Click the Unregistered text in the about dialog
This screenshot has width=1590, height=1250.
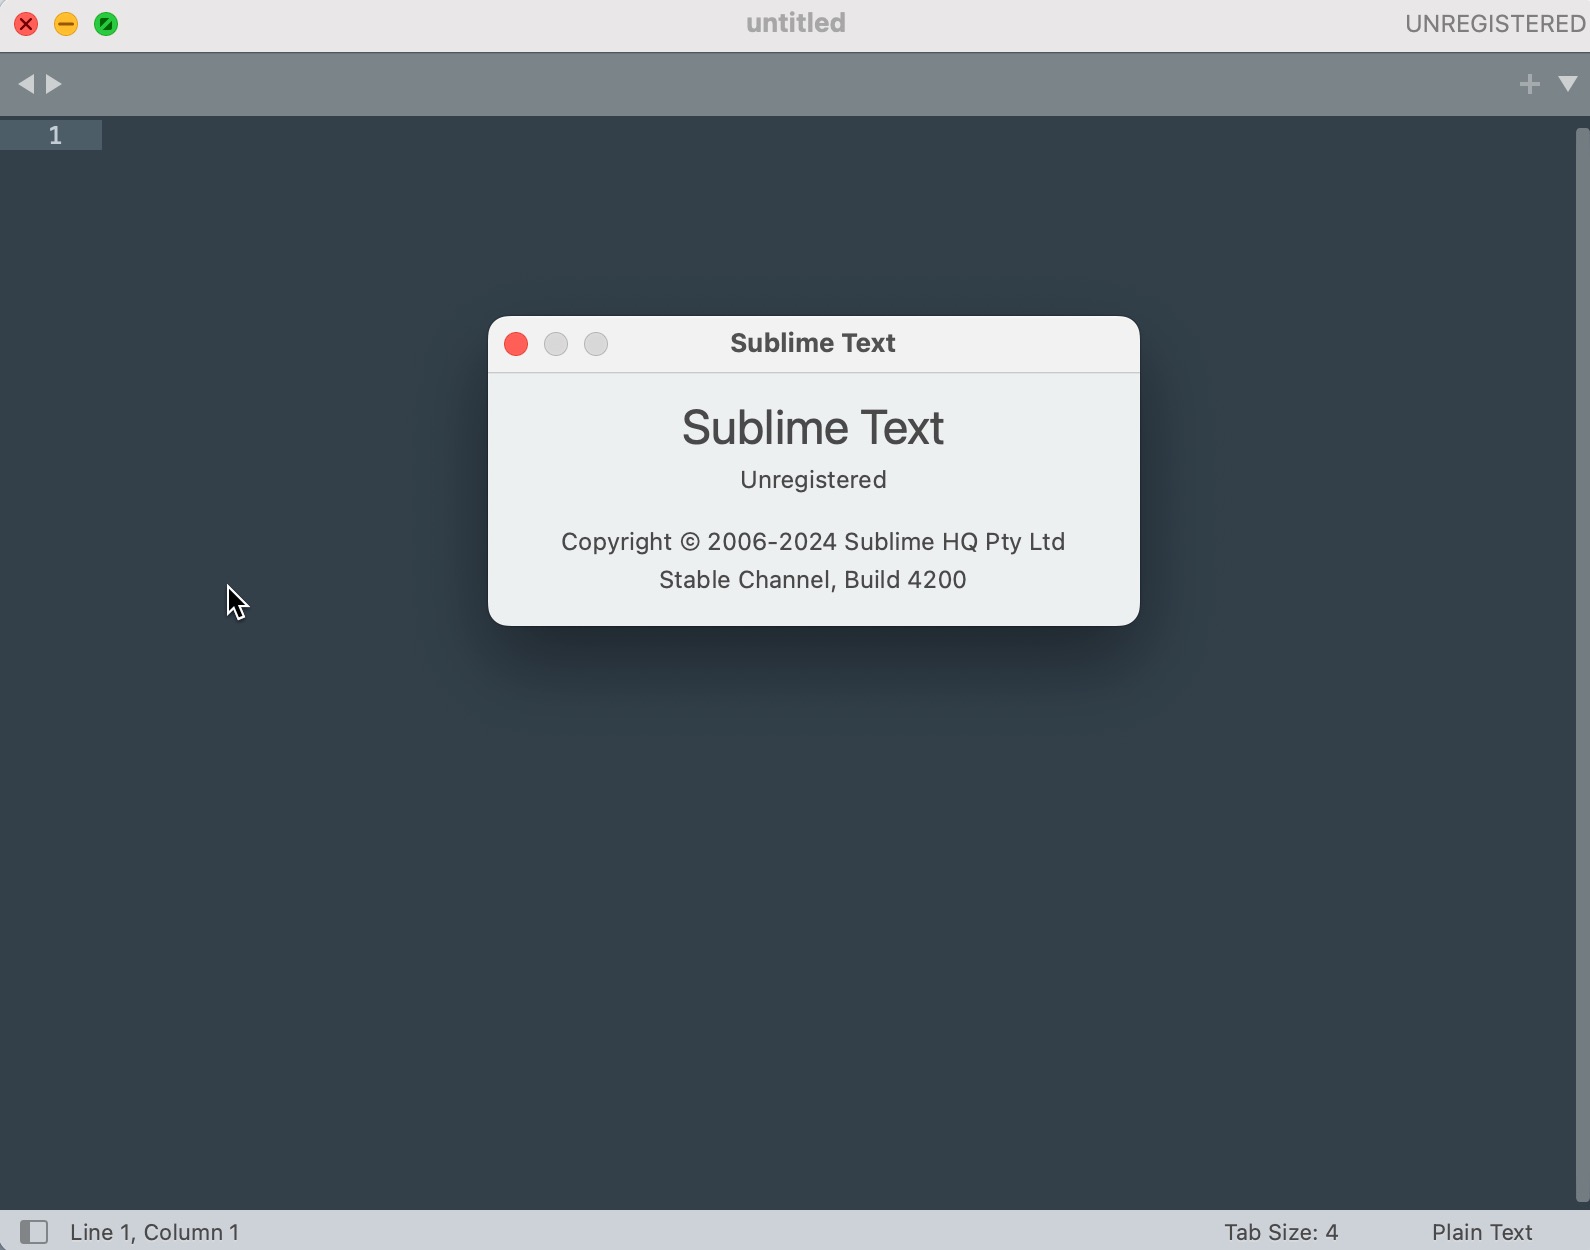(813, 480)
